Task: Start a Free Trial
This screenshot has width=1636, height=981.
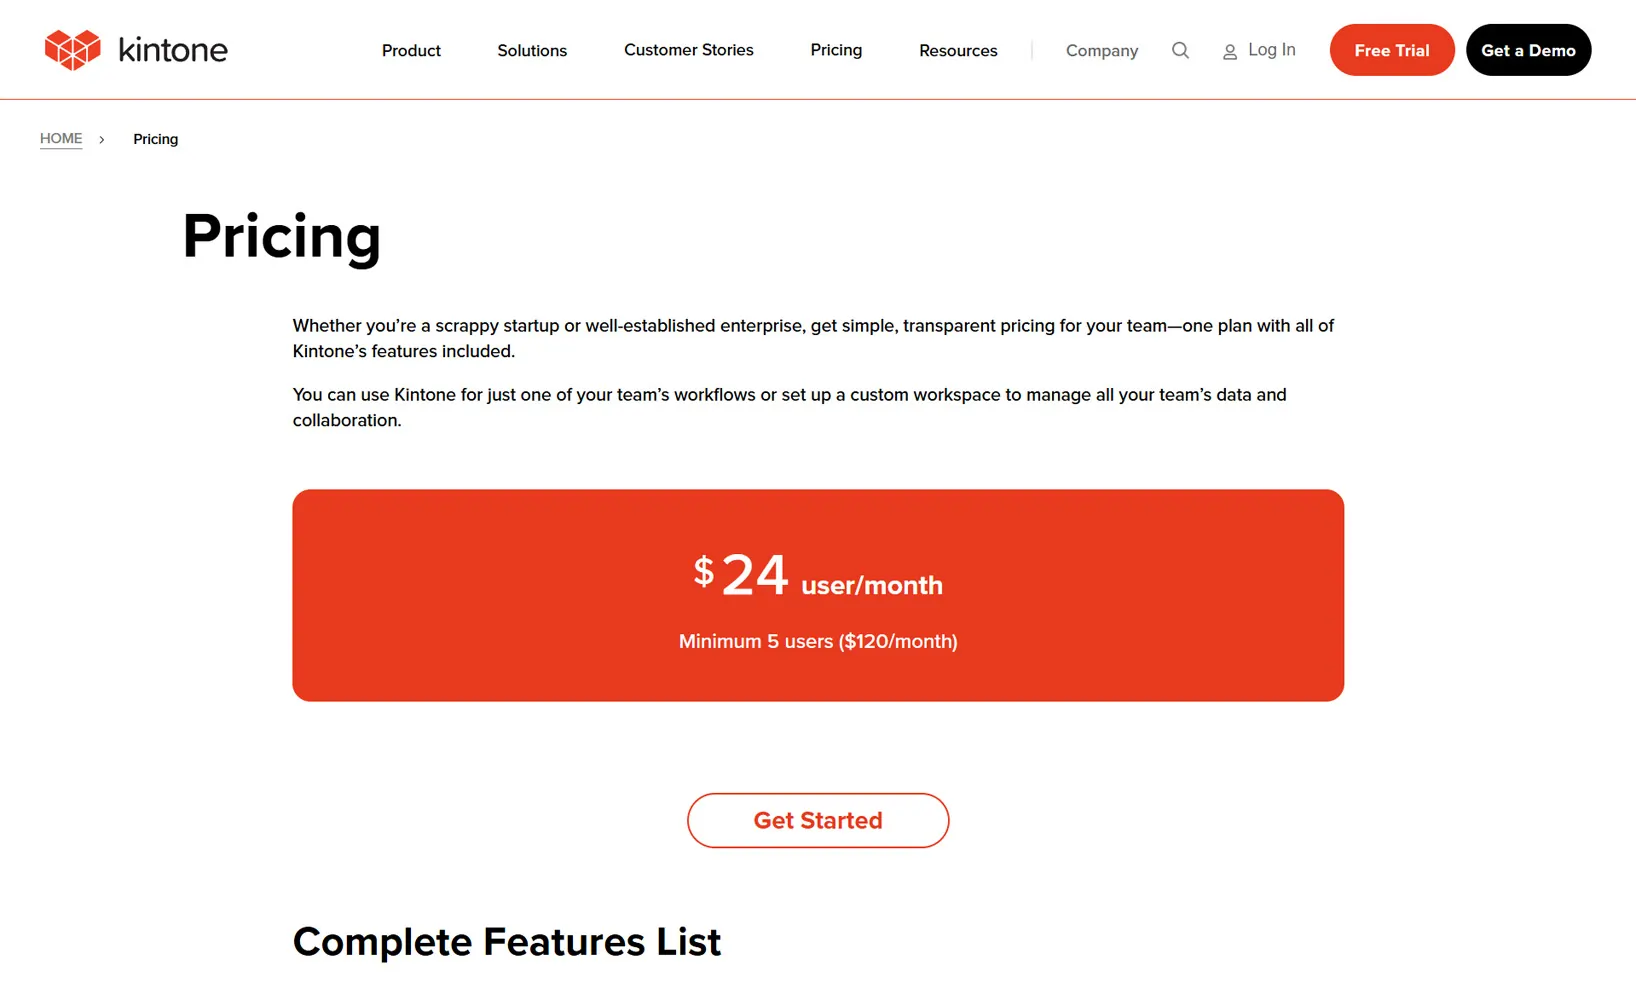Action: (x=1392, y=50)
